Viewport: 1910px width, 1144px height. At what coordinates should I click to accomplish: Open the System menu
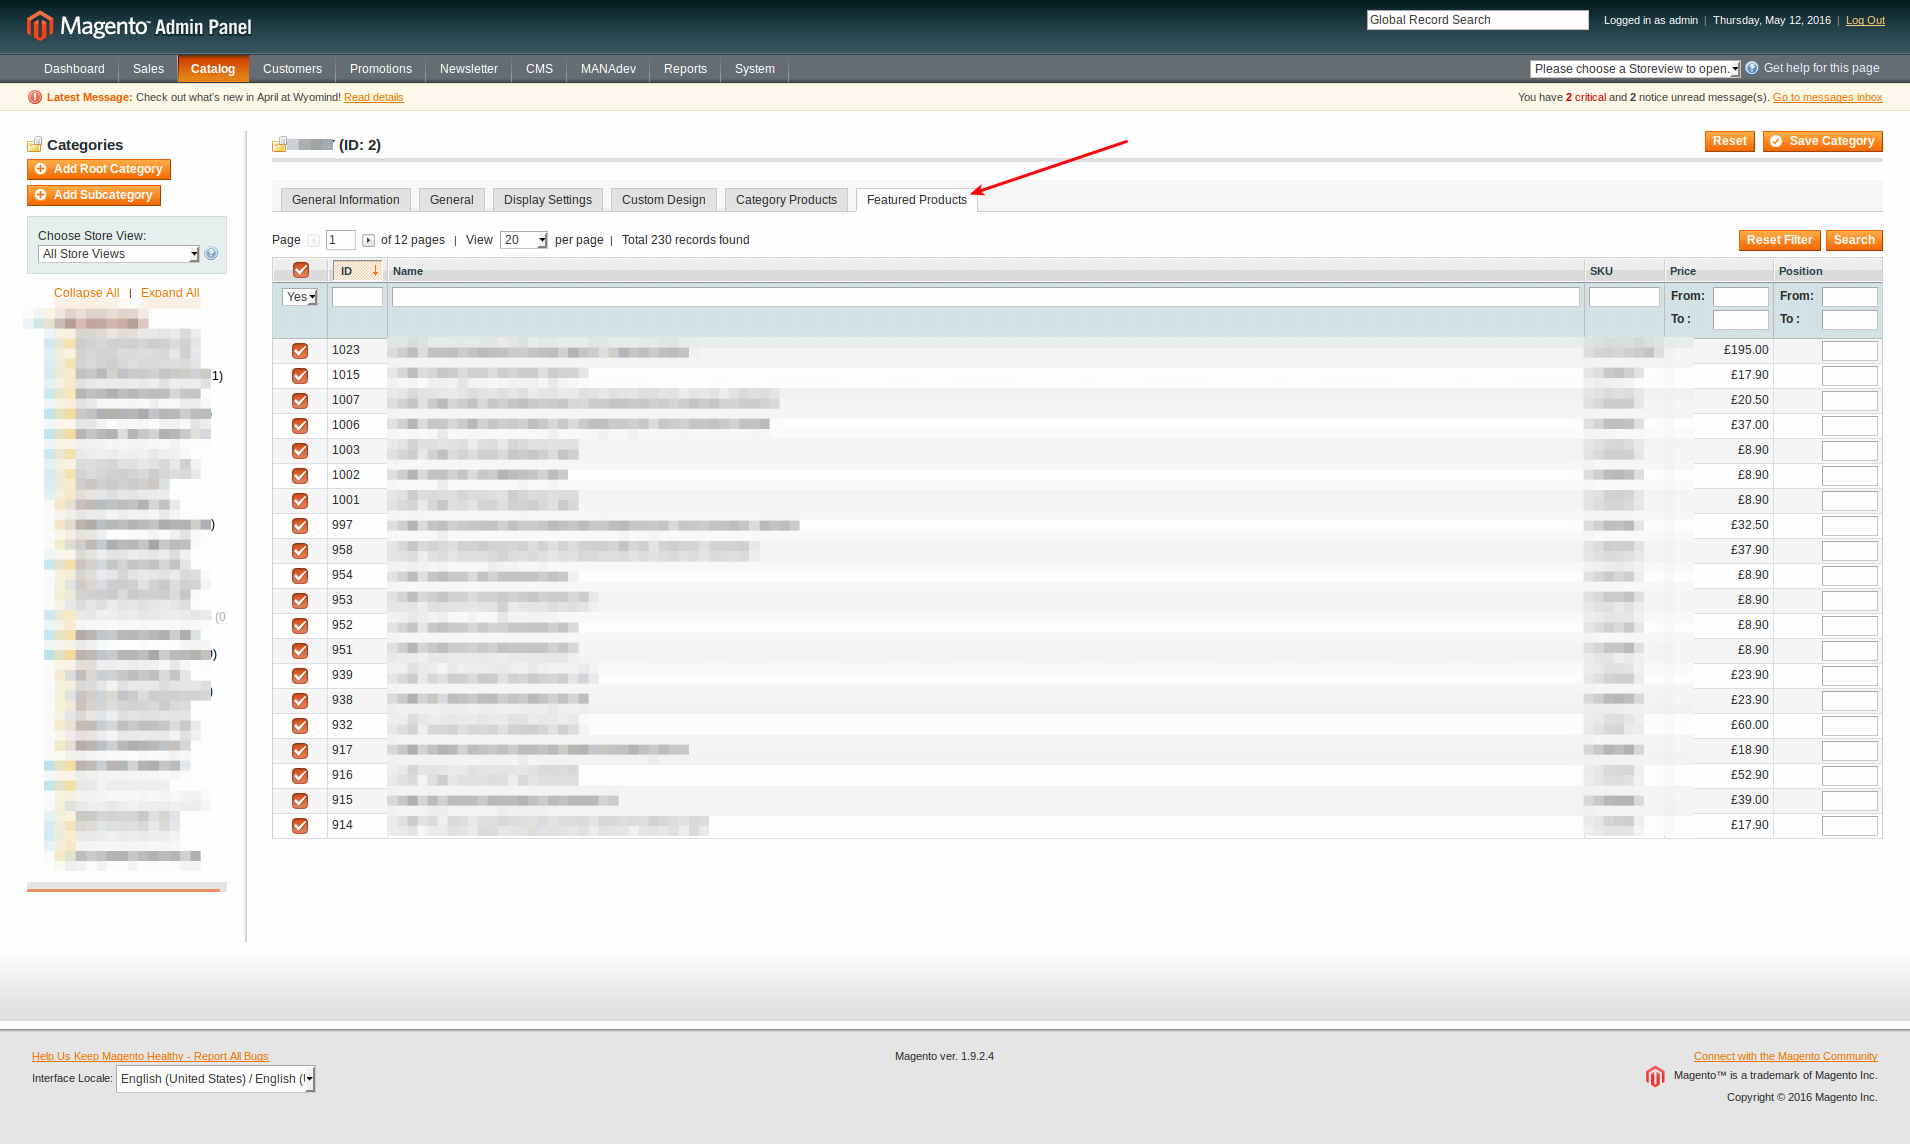click(755, 69)
